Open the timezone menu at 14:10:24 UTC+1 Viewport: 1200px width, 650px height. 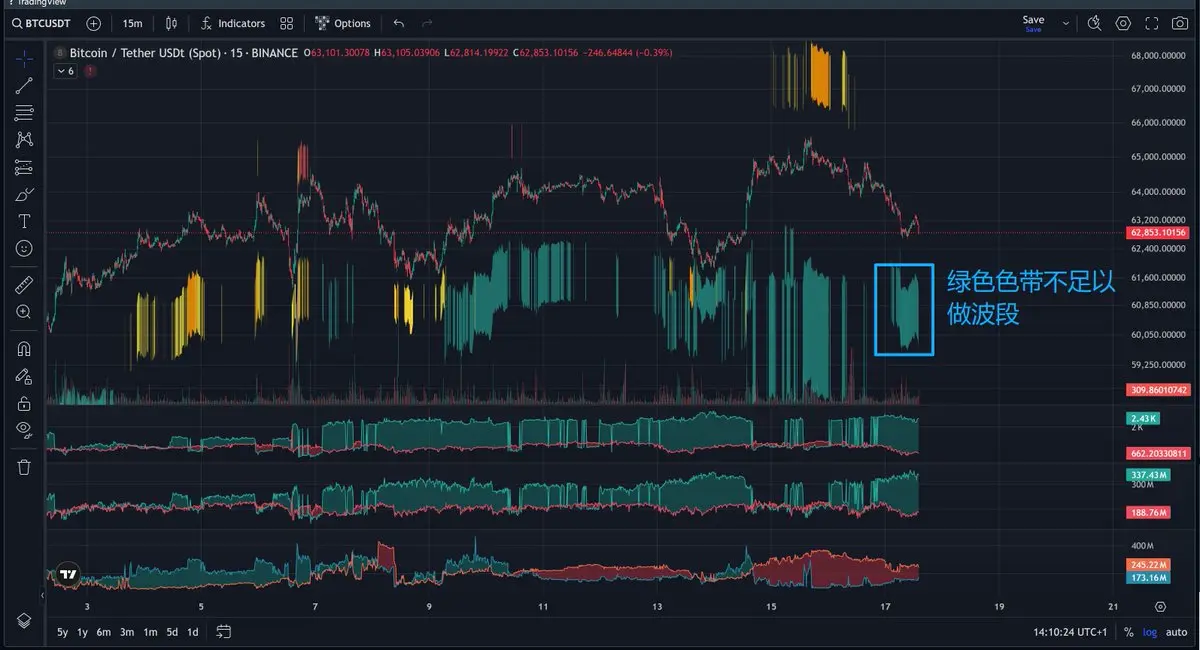1070,632
